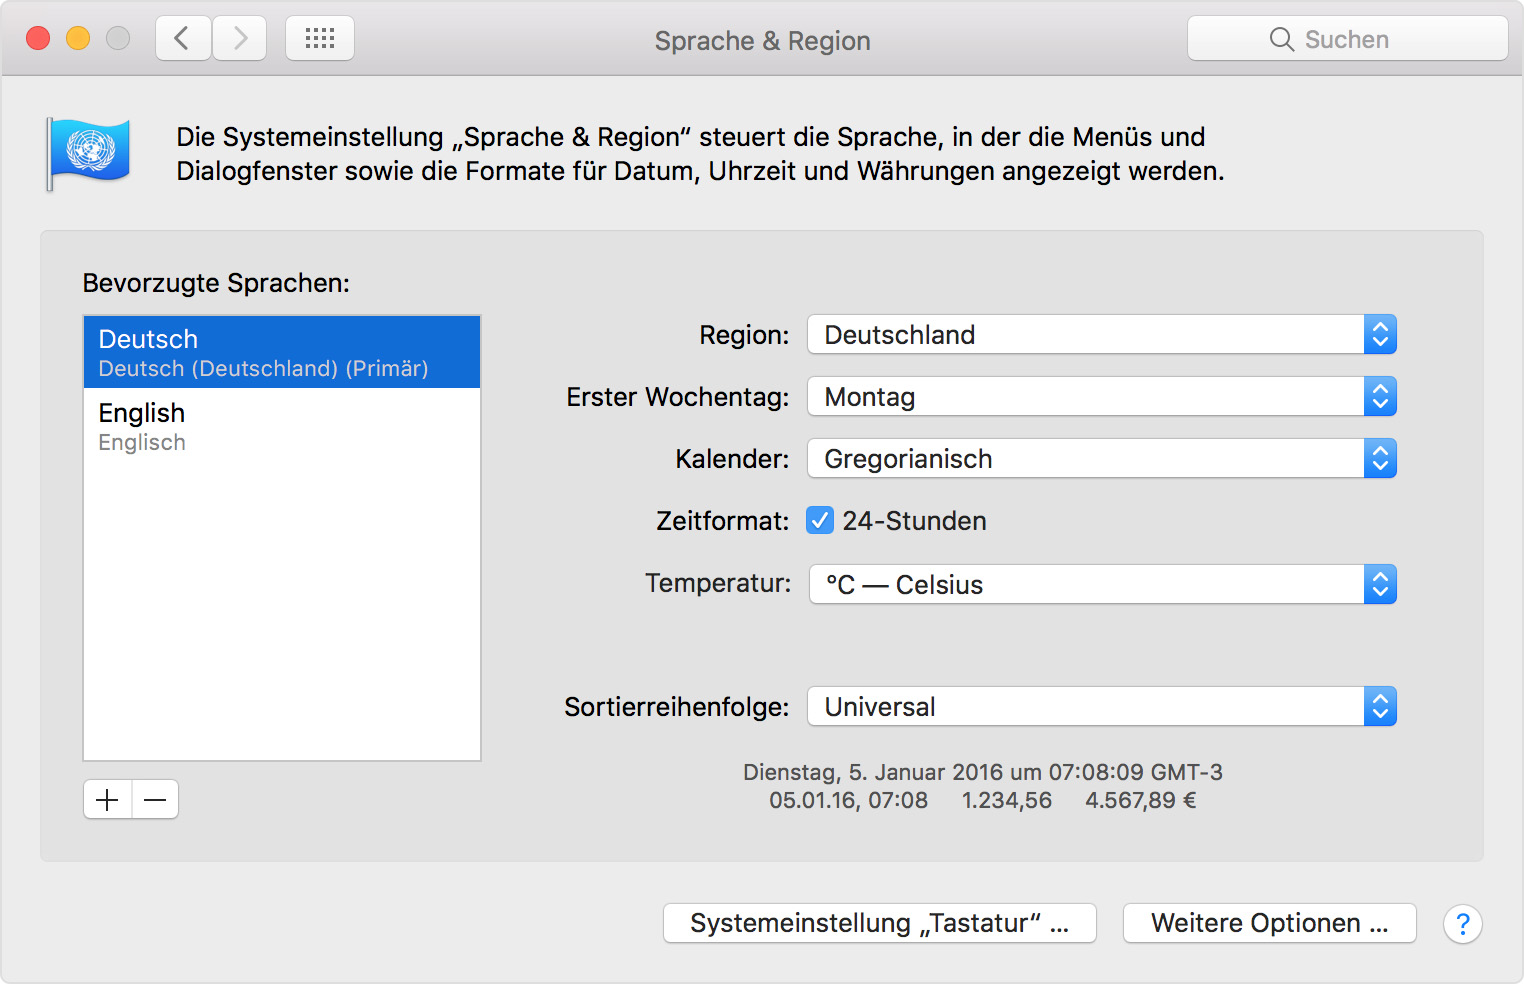The width and height of the screenshot is (1524, 984).
Task: Add a language with the plus button
Action: pos(108,799)
